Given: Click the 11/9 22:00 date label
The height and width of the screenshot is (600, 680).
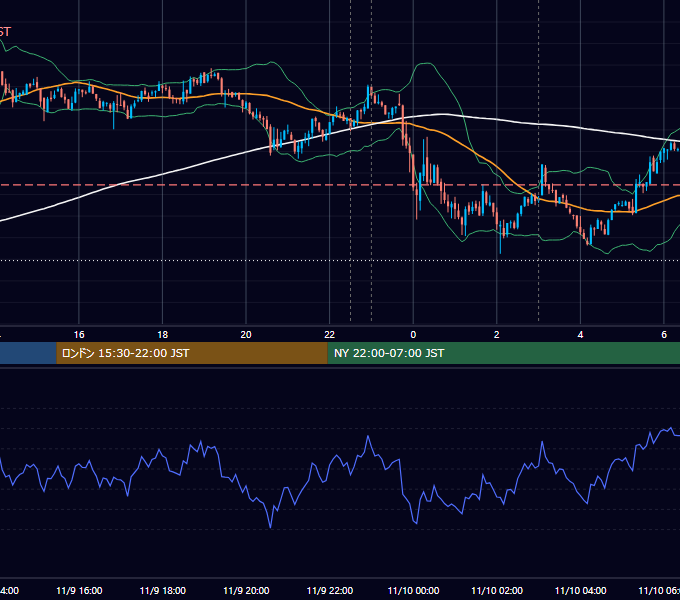Looking at the screenshot, I should pyautogui.click(x=330, y=590).
